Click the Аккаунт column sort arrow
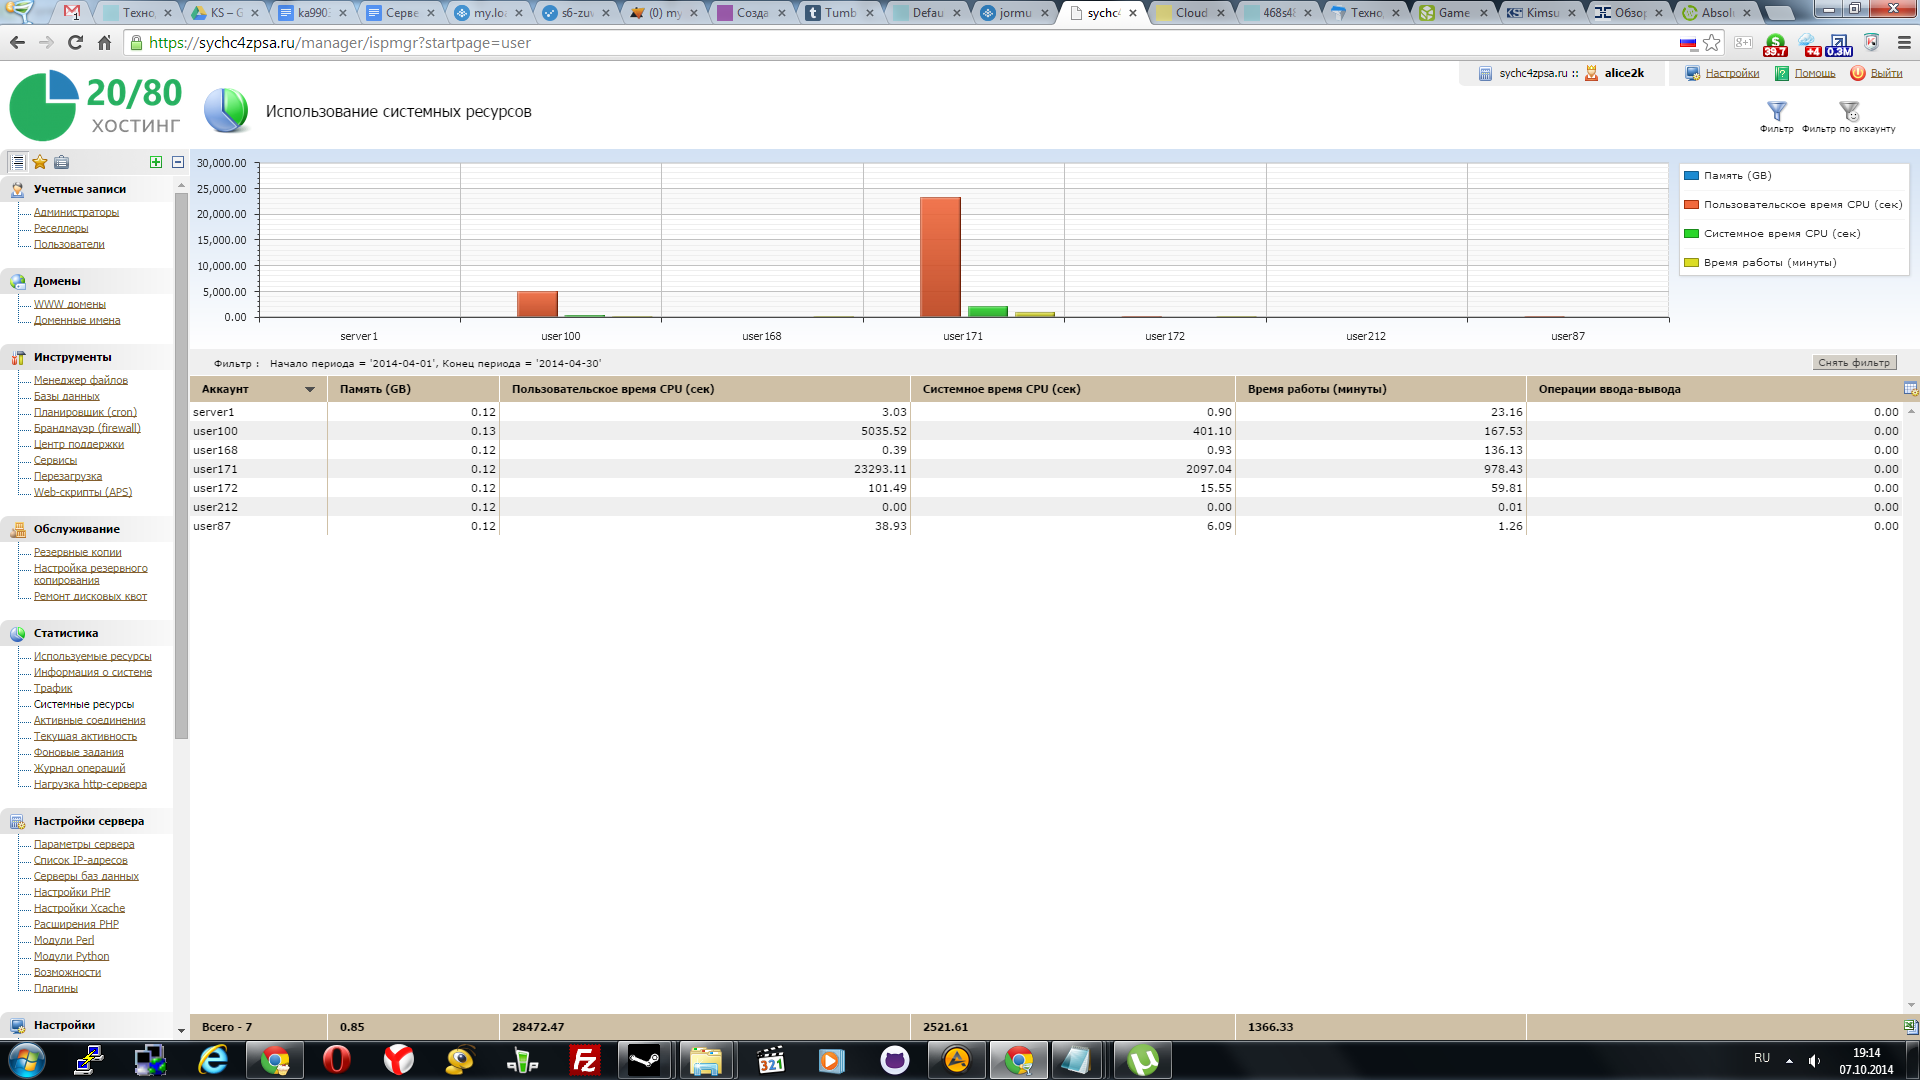This screenshot has height=1080, width=1920. tap(310, 390)
